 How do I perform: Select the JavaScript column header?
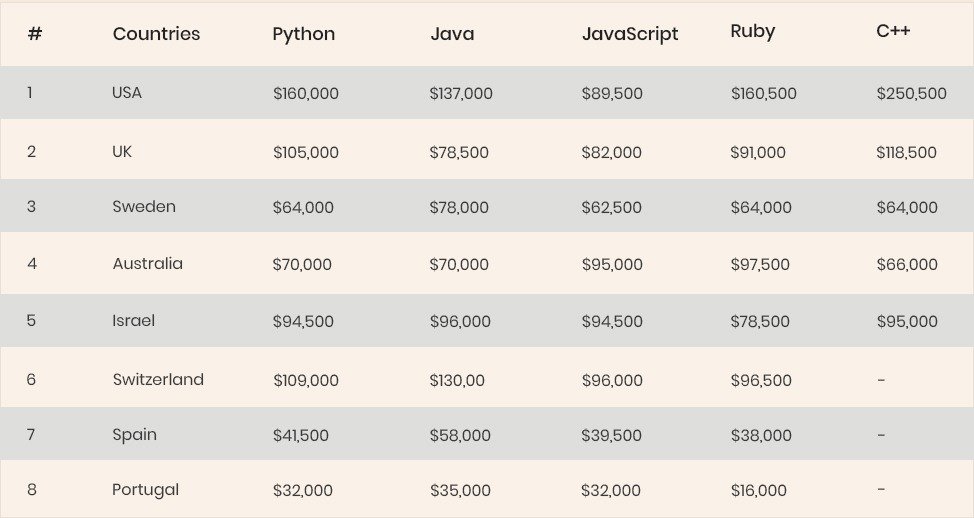[630, 34]
